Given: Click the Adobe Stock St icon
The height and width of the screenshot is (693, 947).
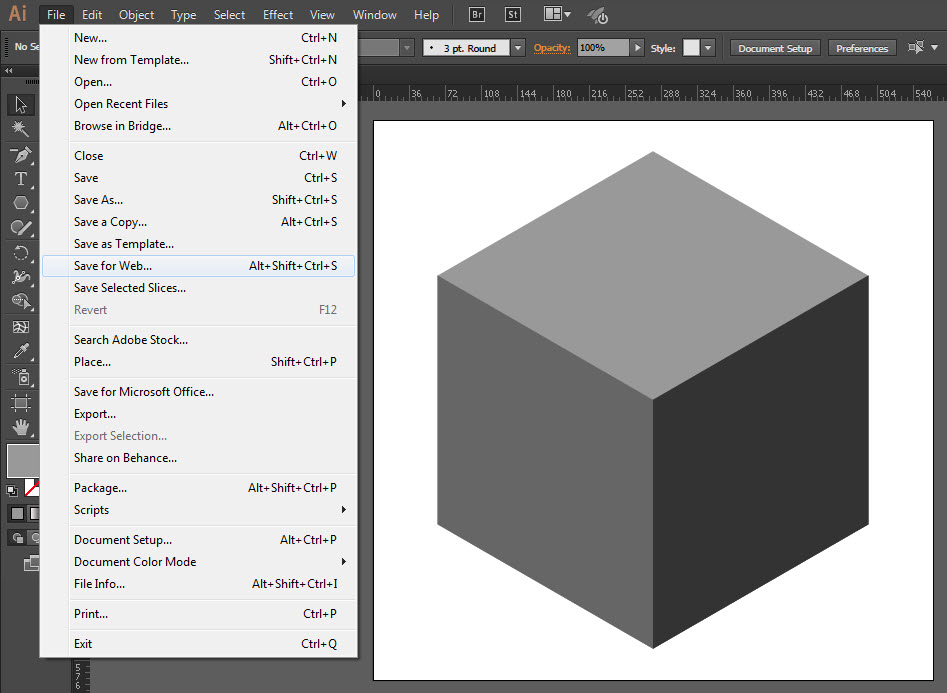Looking at the screenshot, I should pos(512,15).
